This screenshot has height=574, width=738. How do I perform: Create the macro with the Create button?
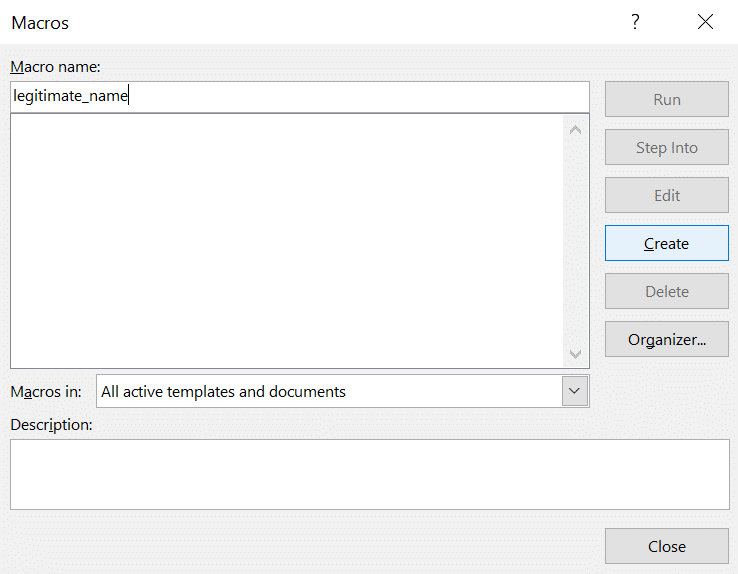click(666, 244)
